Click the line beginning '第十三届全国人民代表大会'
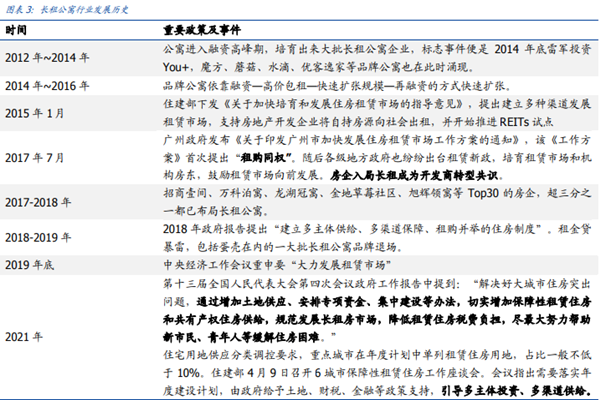600x400 pixels. (x=377, y=284)
